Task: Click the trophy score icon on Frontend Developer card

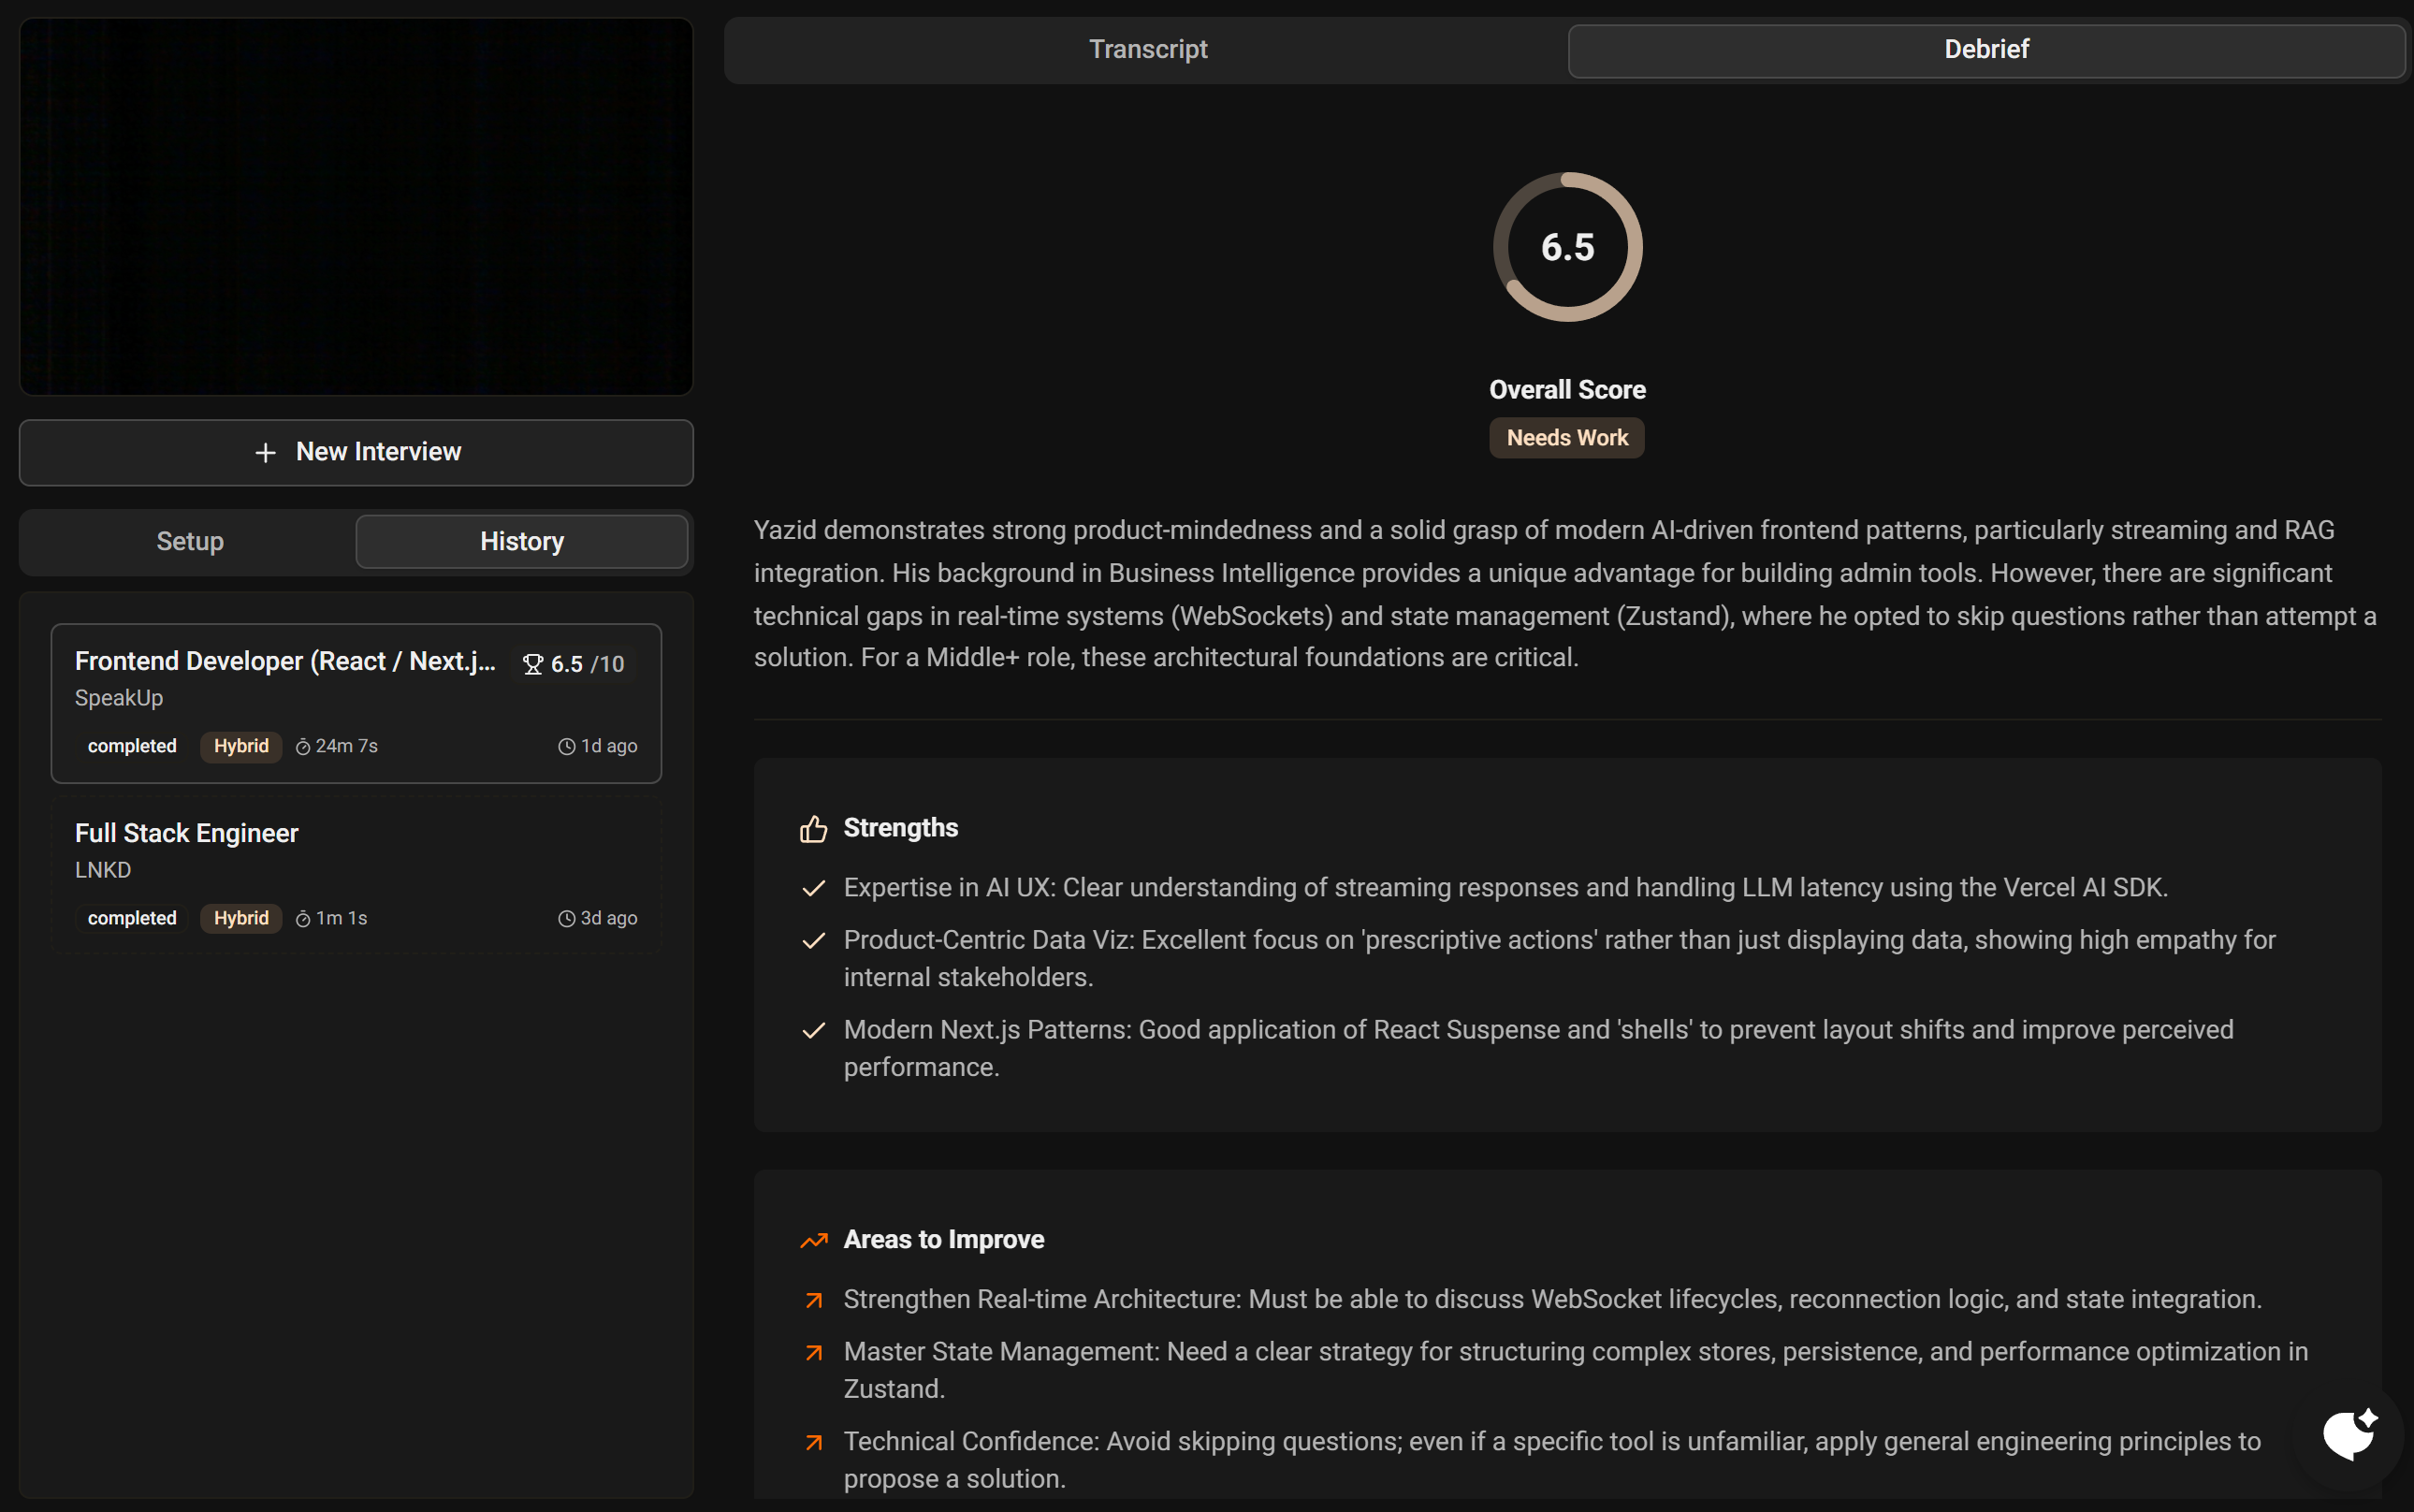Action: (x=533, y=664)
